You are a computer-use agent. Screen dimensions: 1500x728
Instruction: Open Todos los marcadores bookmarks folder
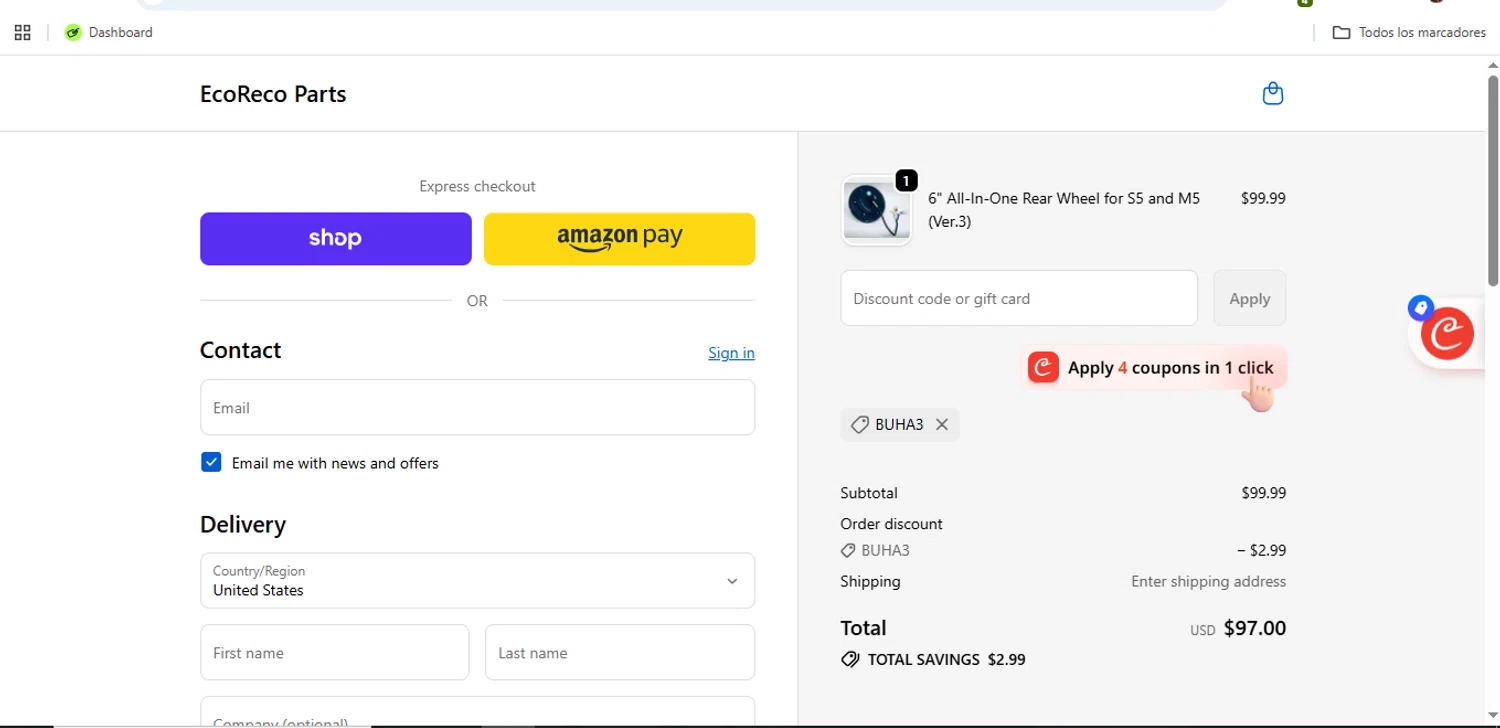[x=1409, y=32]
